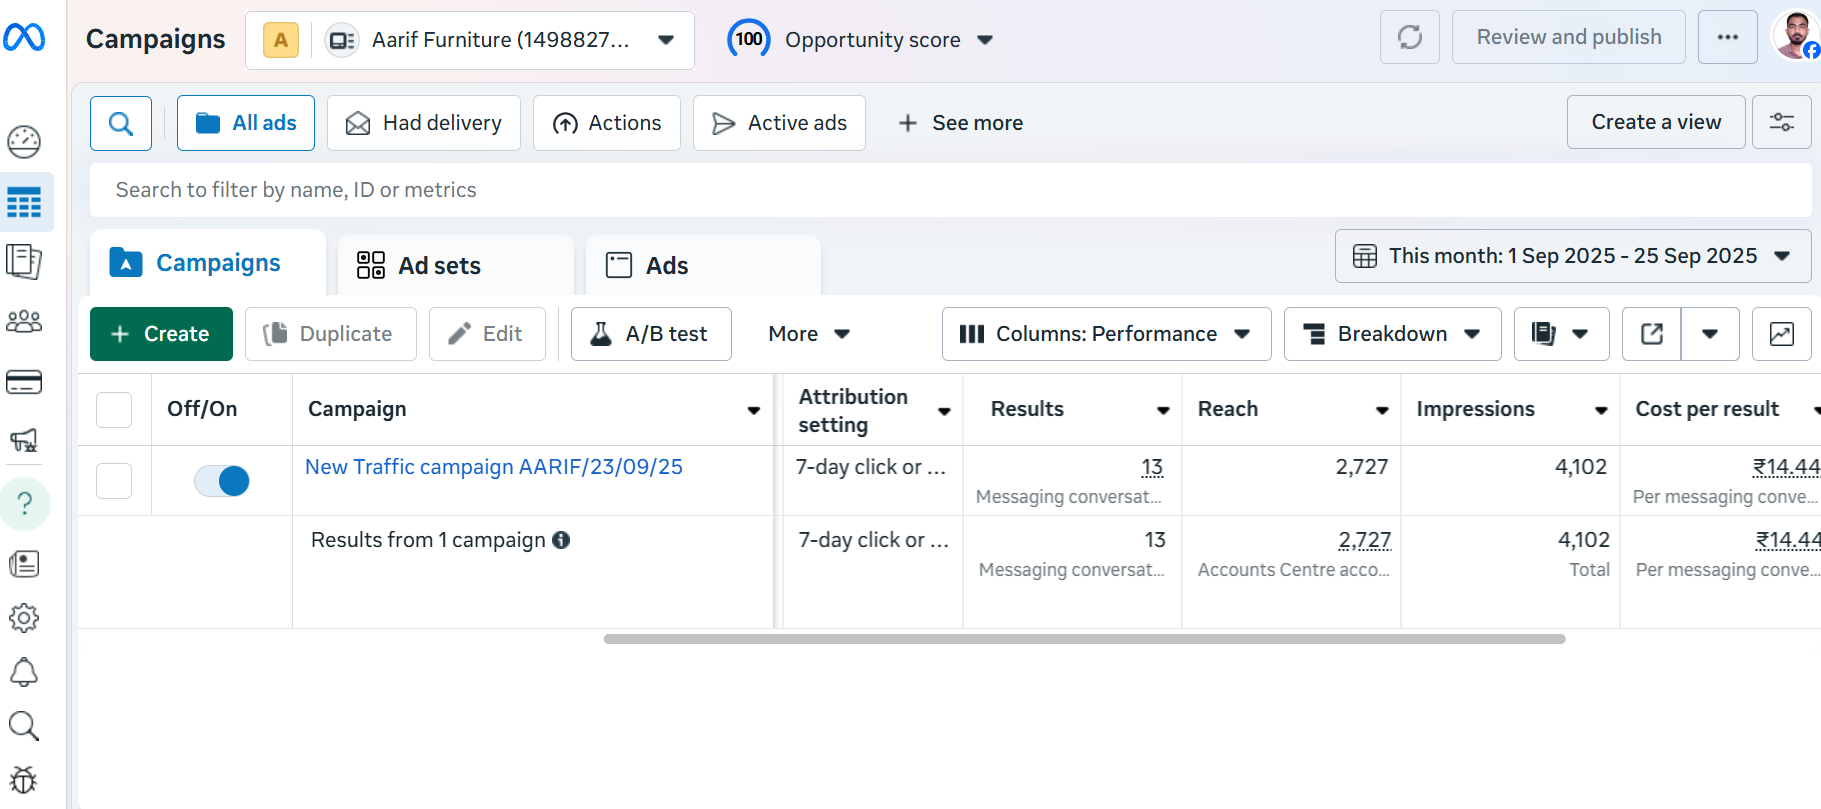Tick the select-all checkbox in header row
This screenshot has width=1821, height=809.
point(114,410)
